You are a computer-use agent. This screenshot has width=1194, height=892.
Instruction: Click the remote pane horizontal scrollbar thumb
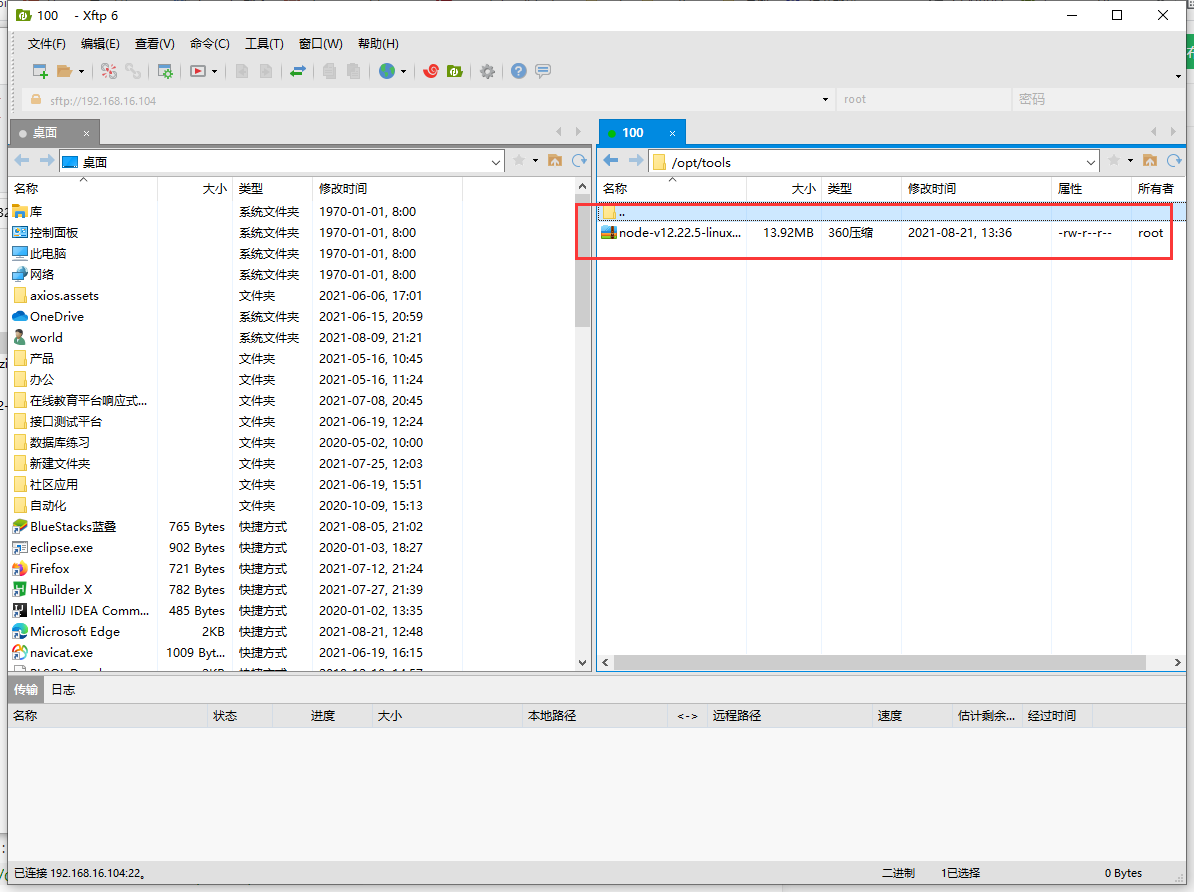pos(880,662)
